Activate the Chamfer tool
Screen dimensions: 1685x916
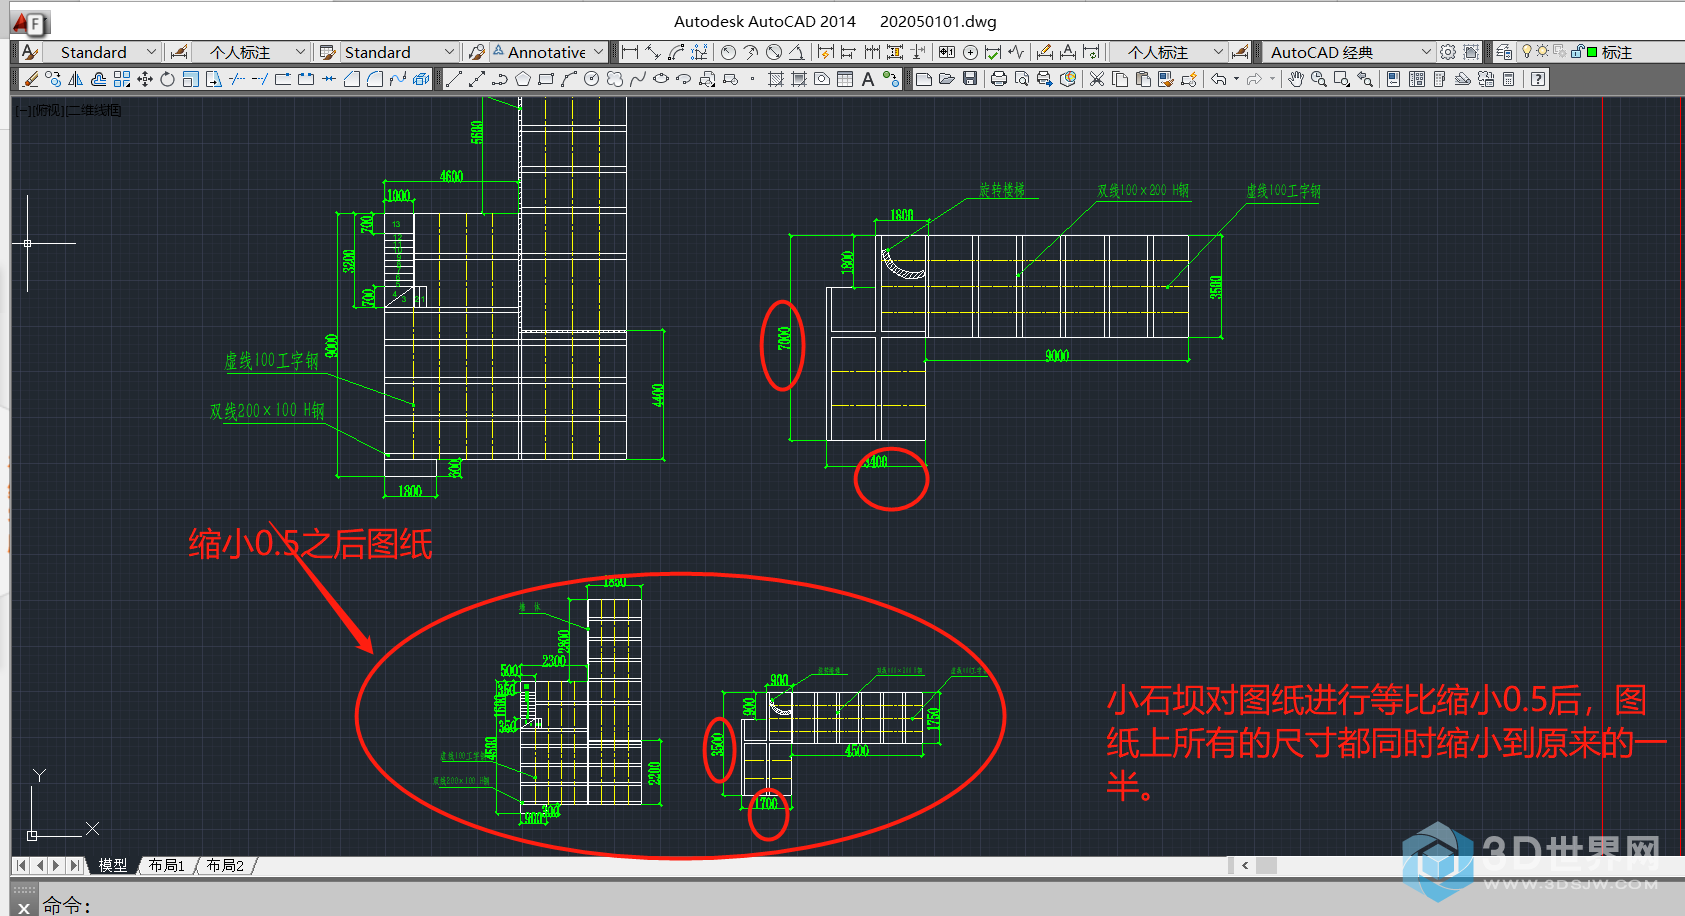click(x=351, y=79)
